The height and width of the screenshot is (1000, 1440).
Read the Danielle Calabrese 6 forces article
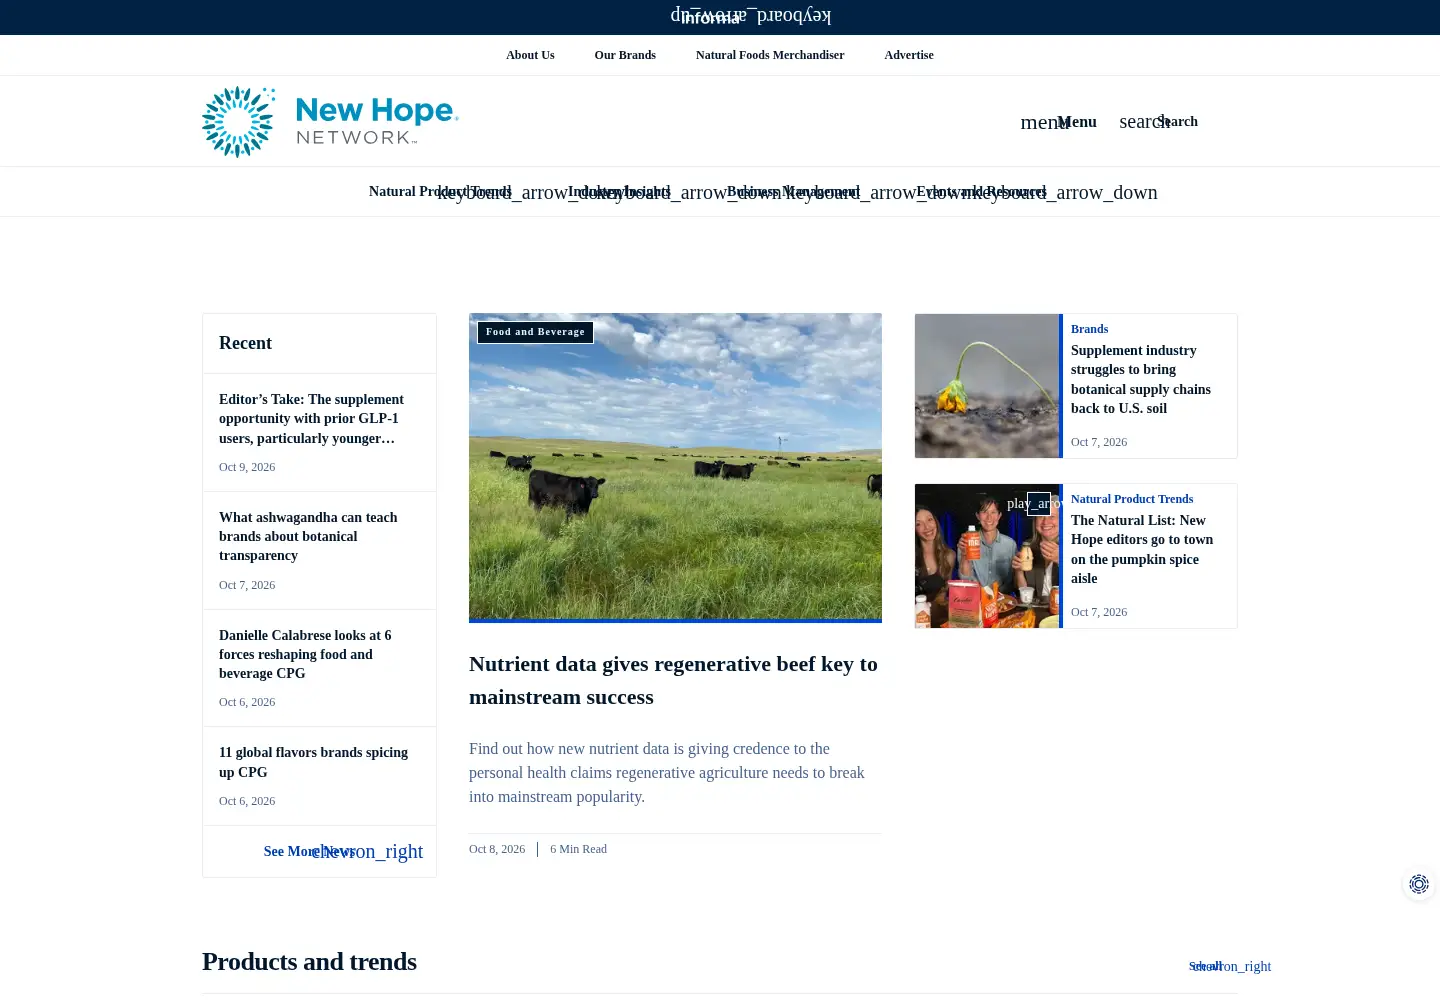pos(305,654)
